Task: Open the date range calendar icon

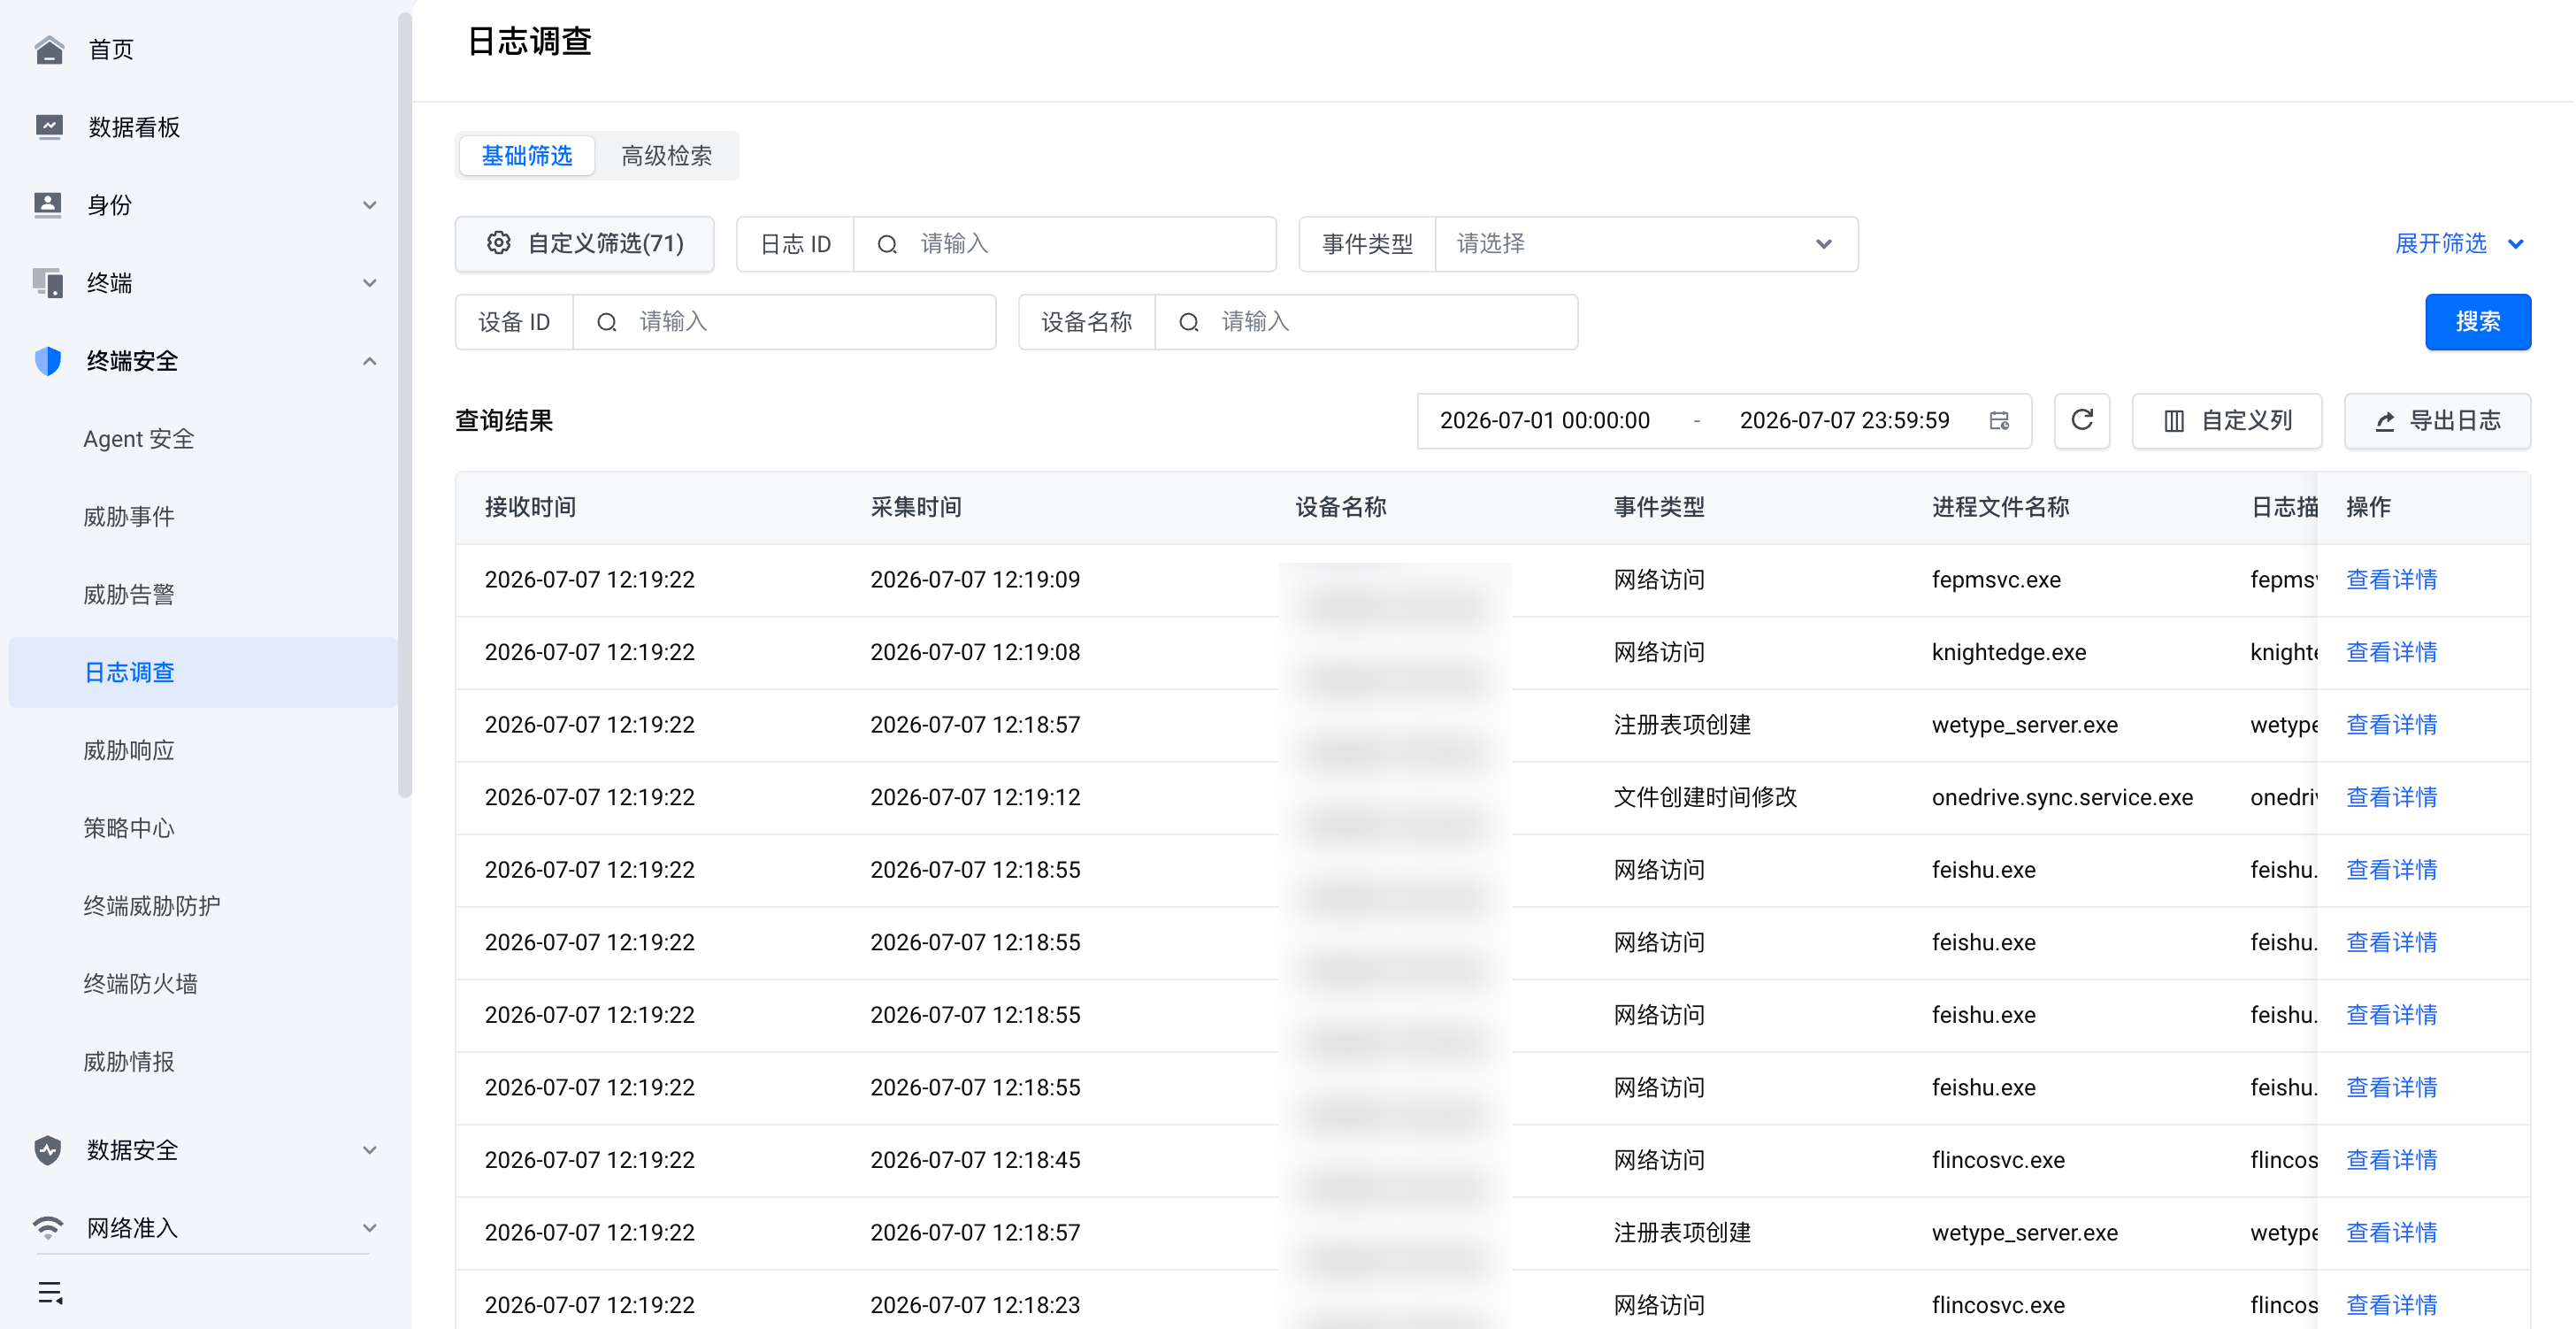Action: (x=1999, y=421)
